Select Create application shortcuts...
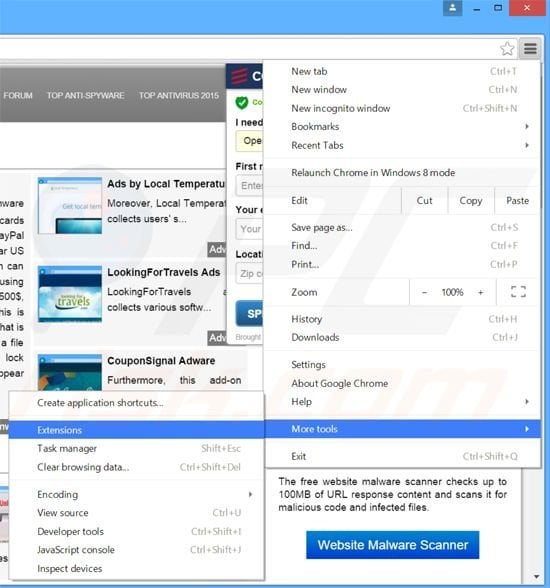The image size is (550, 588). (x=136, y=403)
